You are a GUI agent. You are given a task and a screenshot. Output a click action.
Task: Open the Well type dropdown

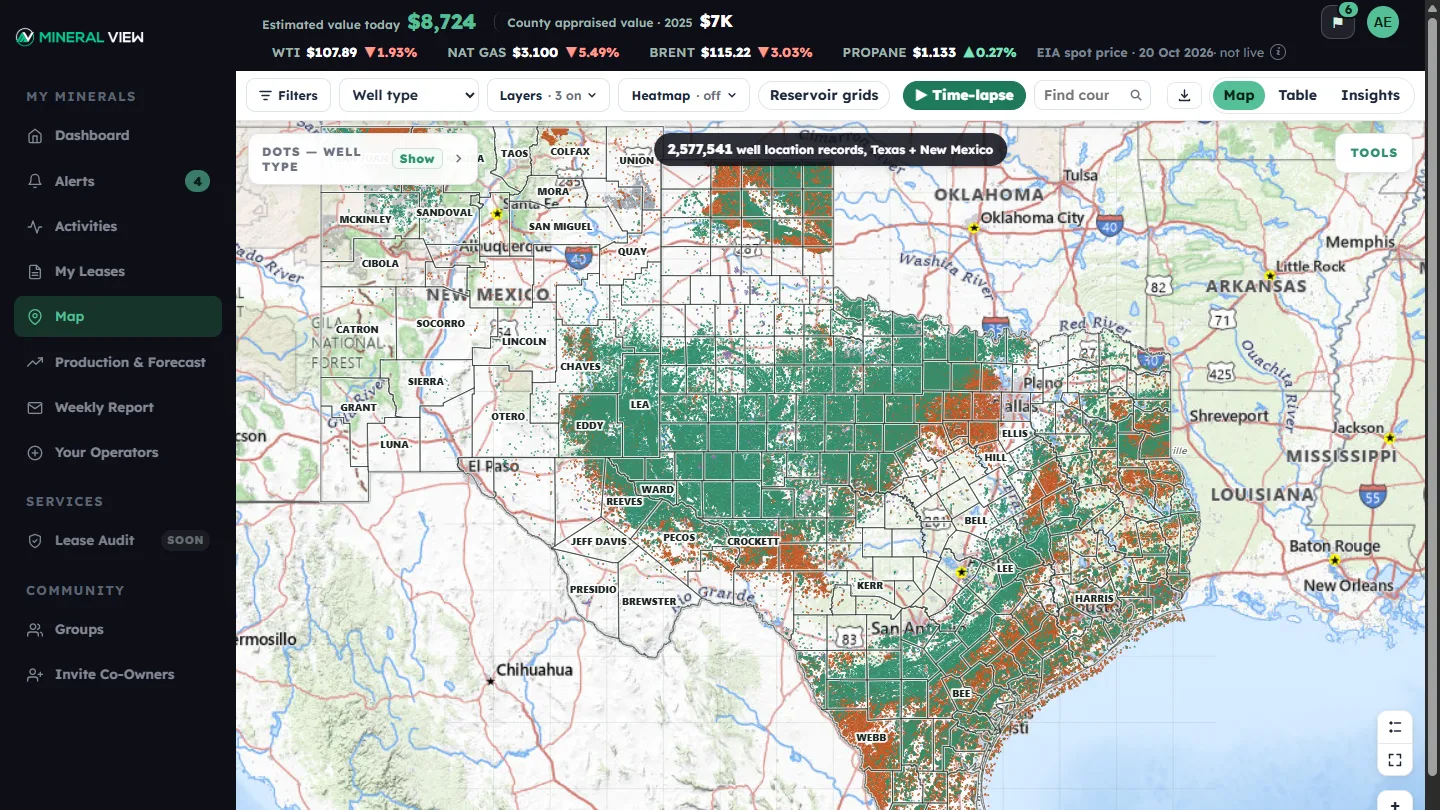[x=409, y=95]
